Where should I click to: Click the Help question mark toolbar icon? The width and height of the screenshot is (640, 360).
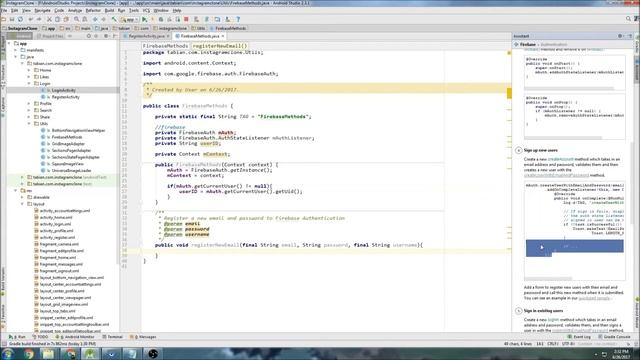click(238, 19)
